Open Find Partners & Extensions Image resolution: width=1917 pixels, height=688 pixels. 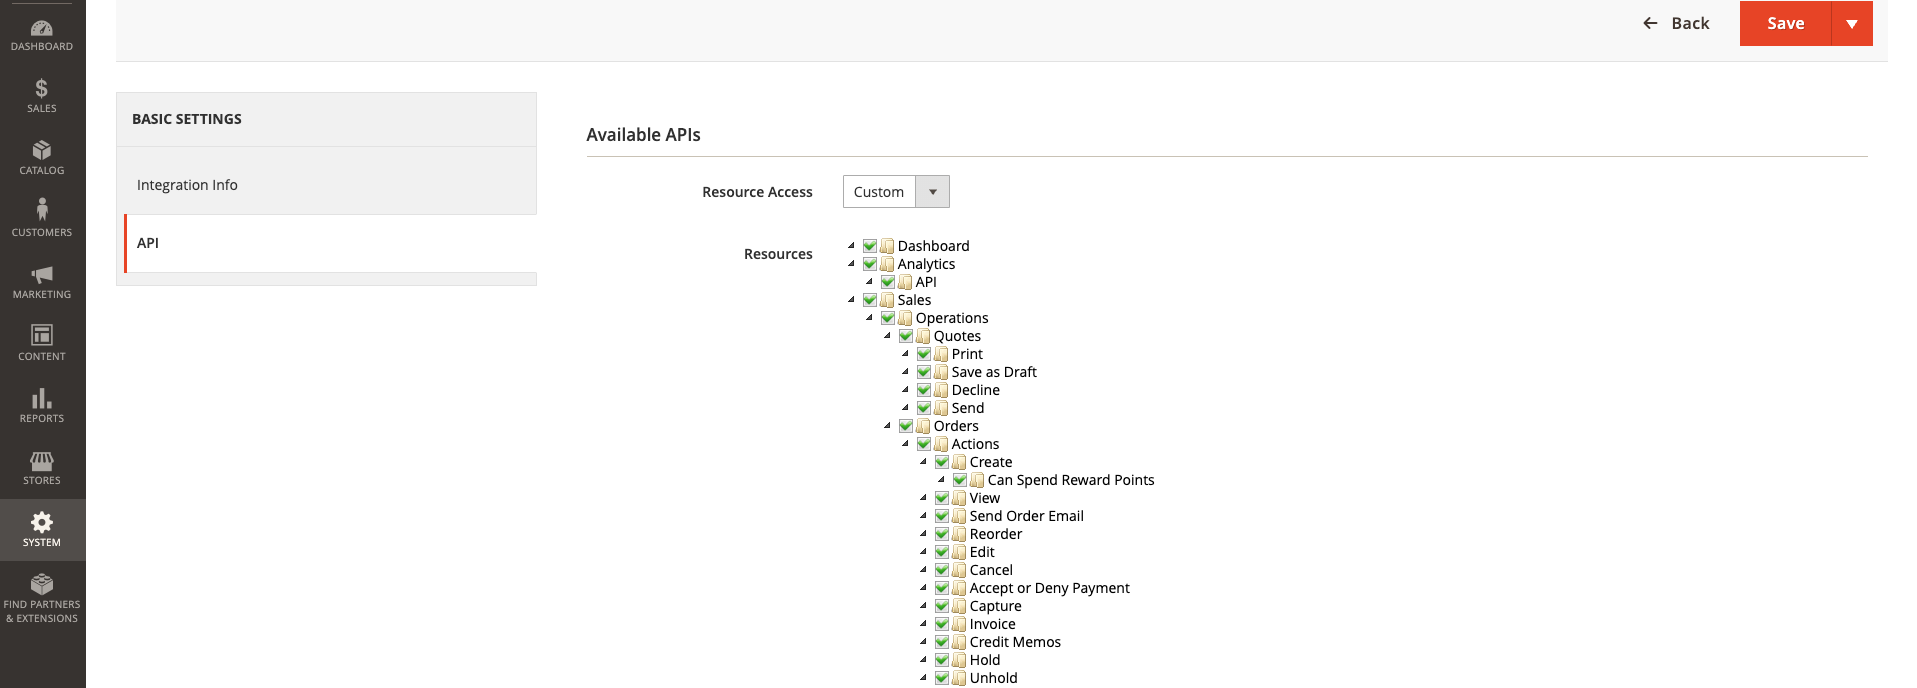[42, 598]
